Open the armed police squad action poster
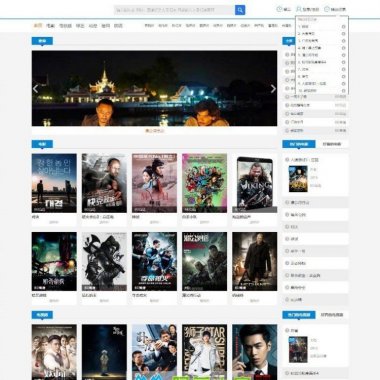 154,262
